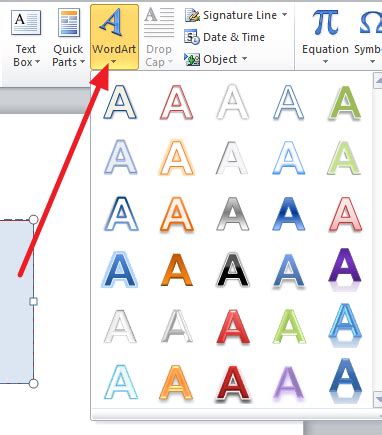Select the glossy blue fill WordArt, third row

point(288,214)
